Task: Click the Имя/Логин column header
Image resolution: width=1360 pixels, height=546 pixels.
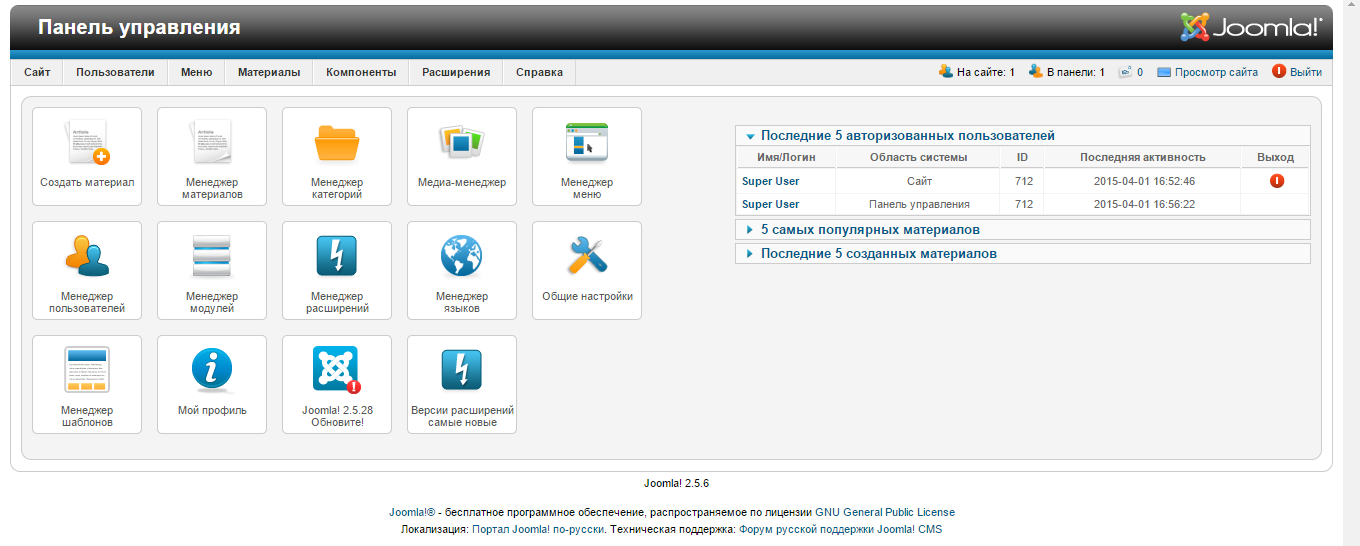Action: point(786,157)
